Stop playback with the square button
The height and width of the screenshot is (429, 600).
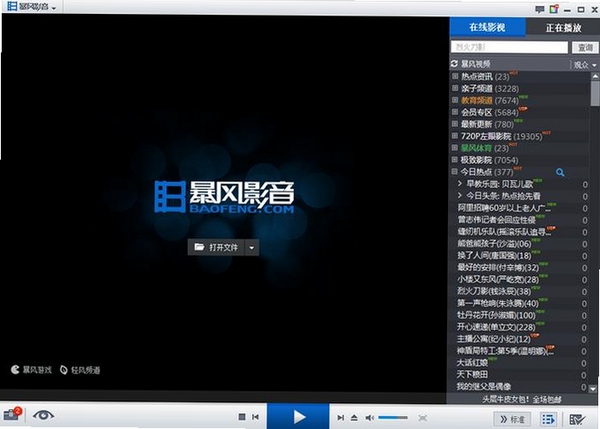coord(242,417)
